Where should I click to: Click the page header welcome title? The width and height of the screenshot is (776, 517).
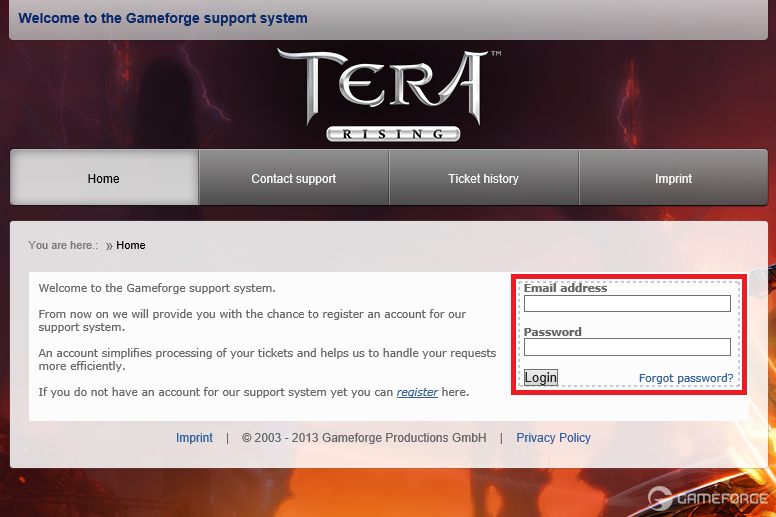click(164, 18)
